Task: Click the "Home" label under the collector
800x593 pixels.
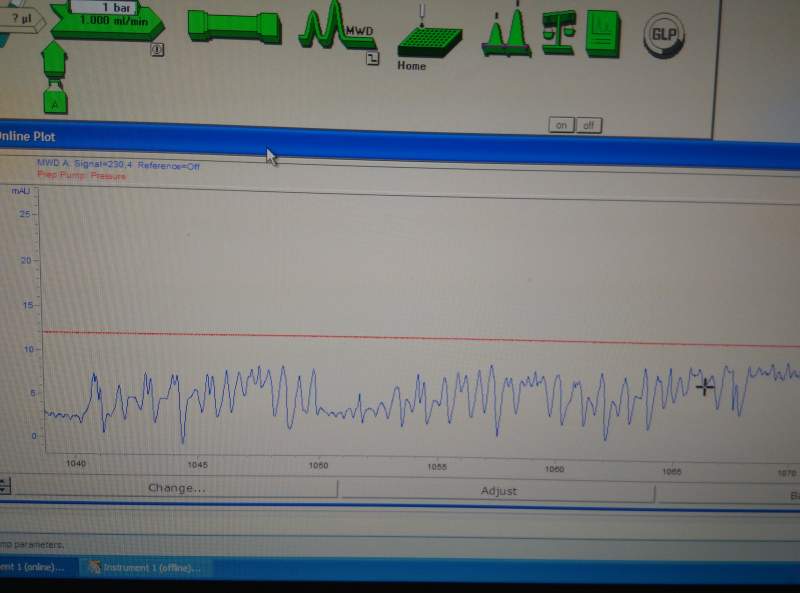Action: tap(412, 66)
